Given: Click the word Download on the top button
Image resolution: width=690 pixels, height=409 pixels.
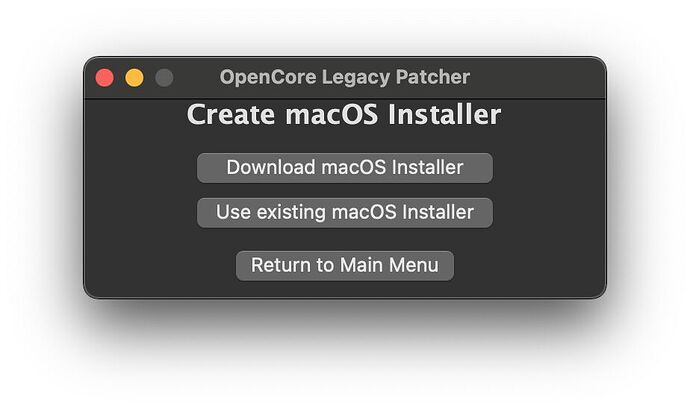Looking at the screenshot, I should [x=271, y=167].
